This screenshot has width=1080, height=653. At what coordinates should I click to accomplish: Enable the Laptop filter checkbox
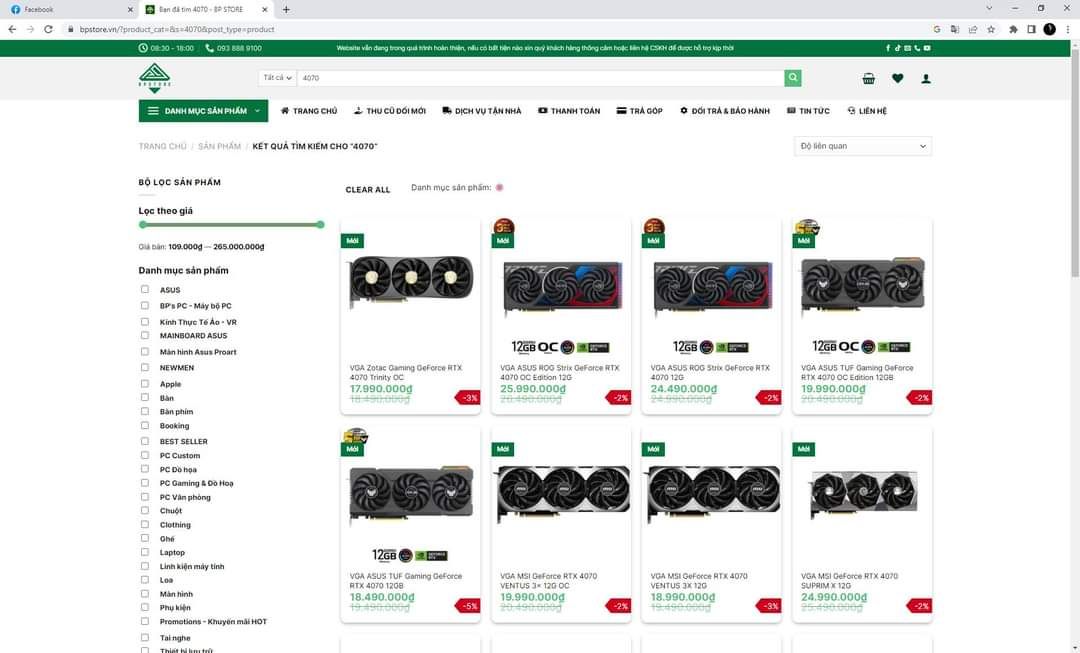click(145, 552)
